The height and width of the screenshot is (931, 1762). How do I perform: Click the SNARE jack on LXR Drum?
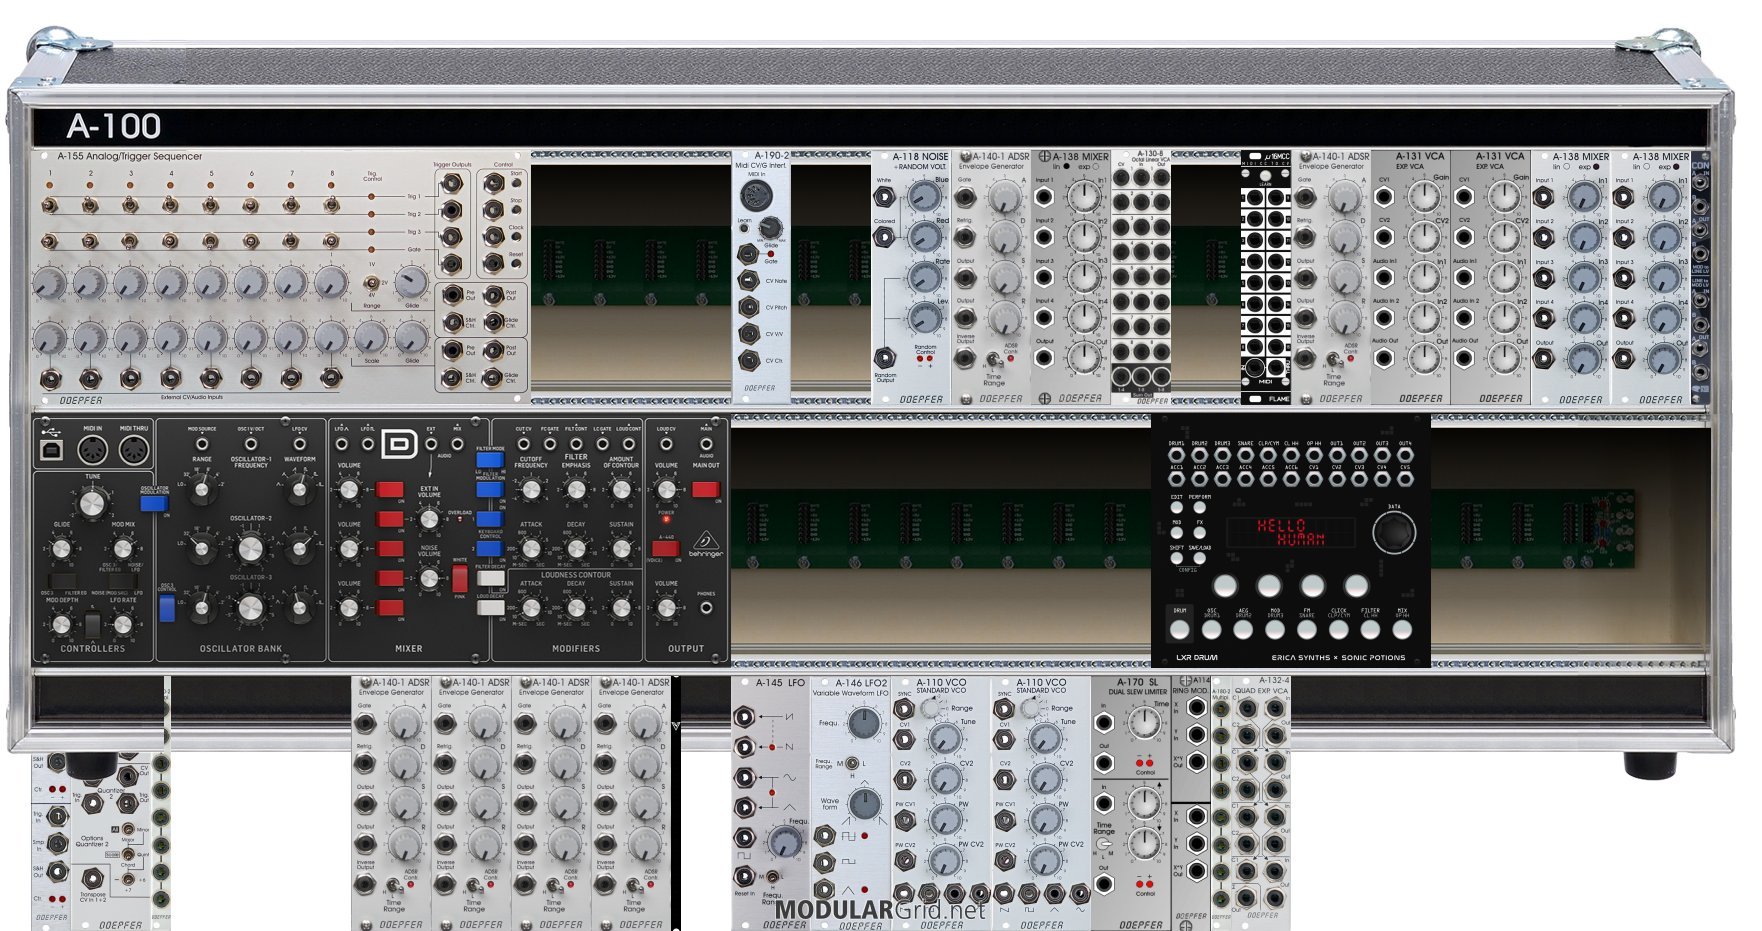[x=1246, y=455]
